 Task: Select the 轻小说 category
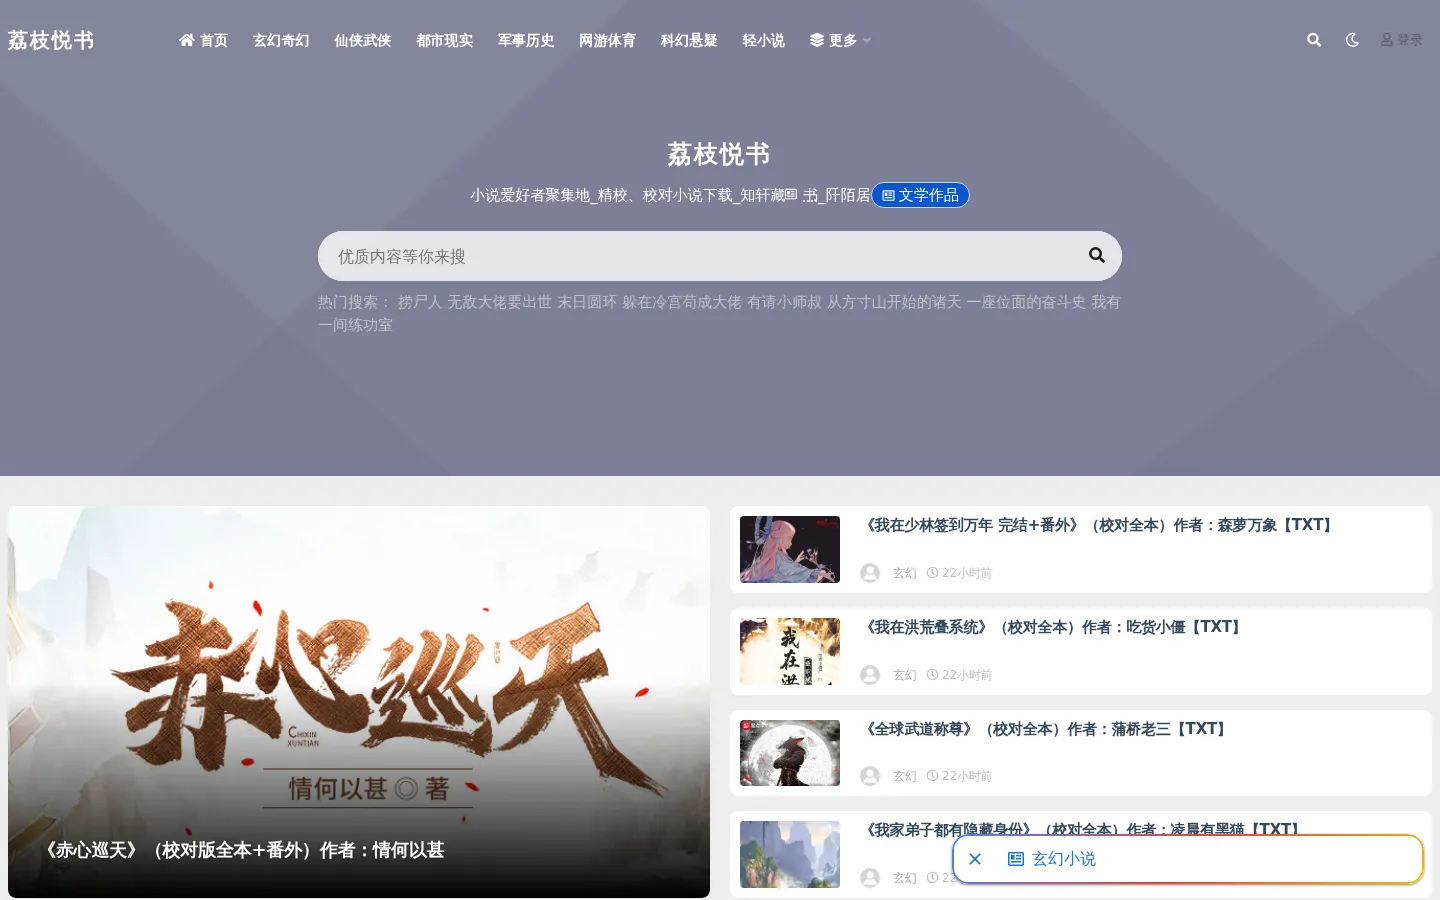[763, 40]
